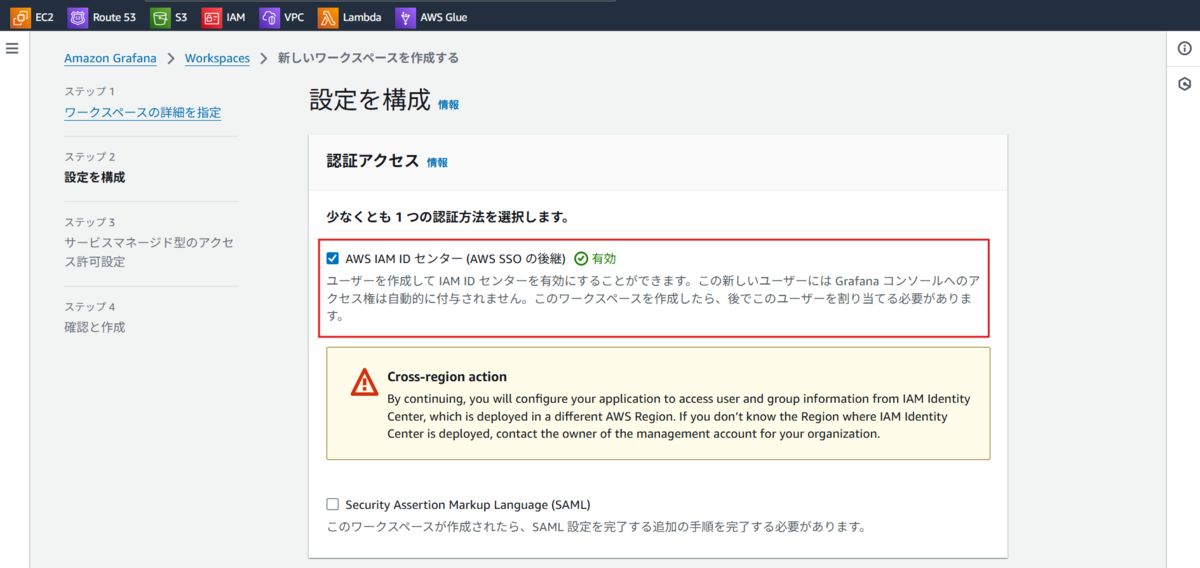Click the ステップ 3 label
The image size is (1200, 568).
pyautogui.click(x=90, y=222)
